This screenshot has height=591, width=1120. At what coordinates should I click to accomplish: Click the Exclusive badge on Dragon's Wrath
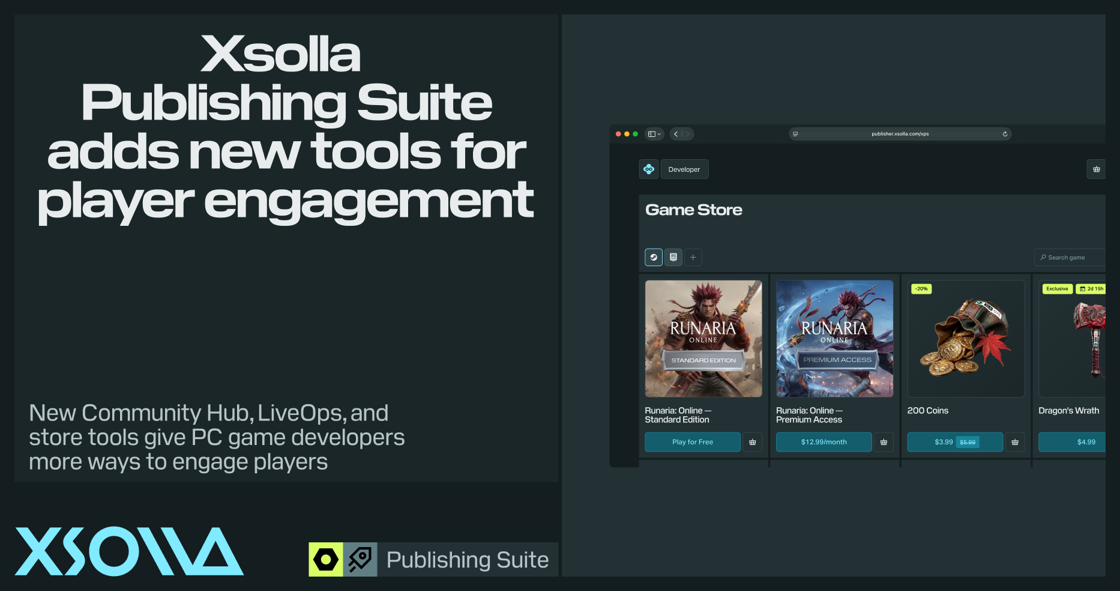(1057, 289)
